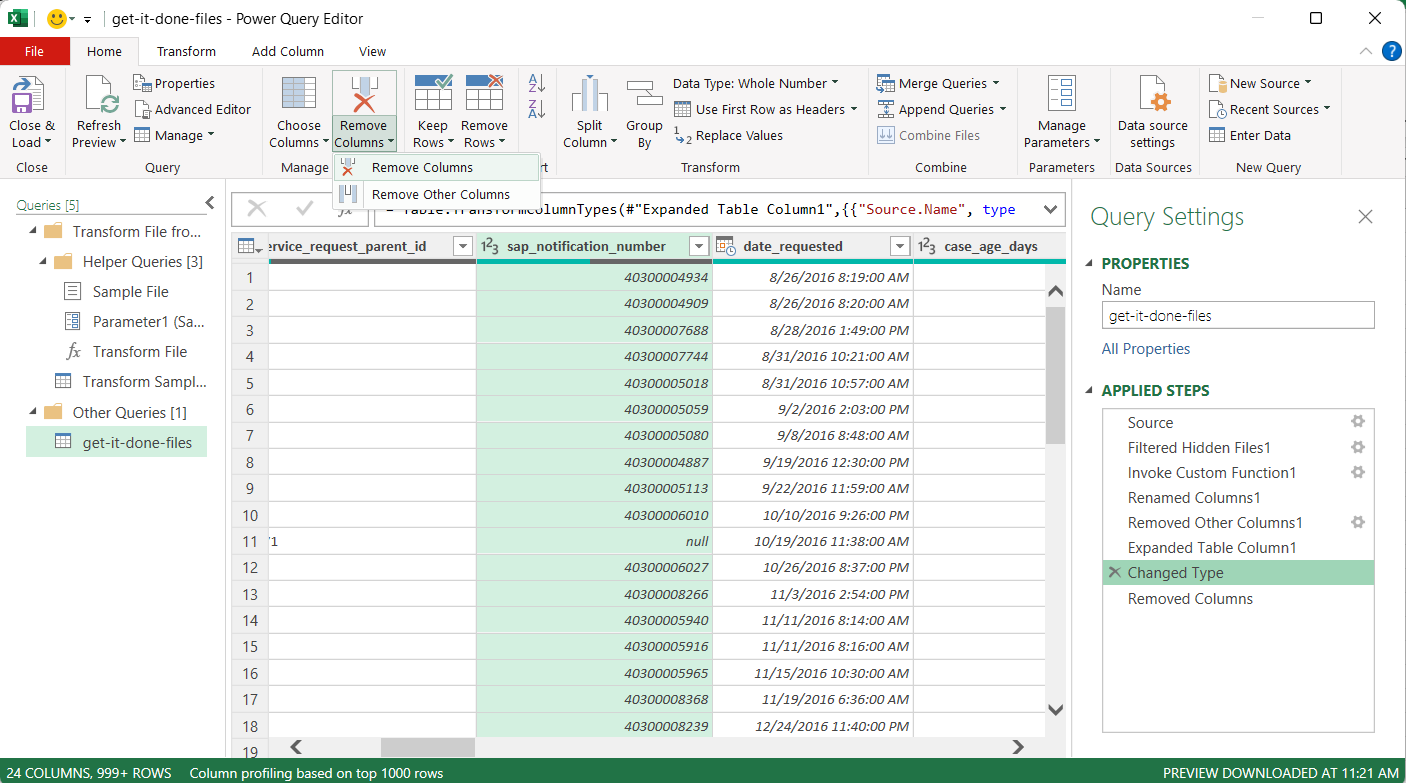Image resolution: width=1406 pixels, height=783 pixels.
Task: Click the query Name input field
Action: click(1238, 315)
